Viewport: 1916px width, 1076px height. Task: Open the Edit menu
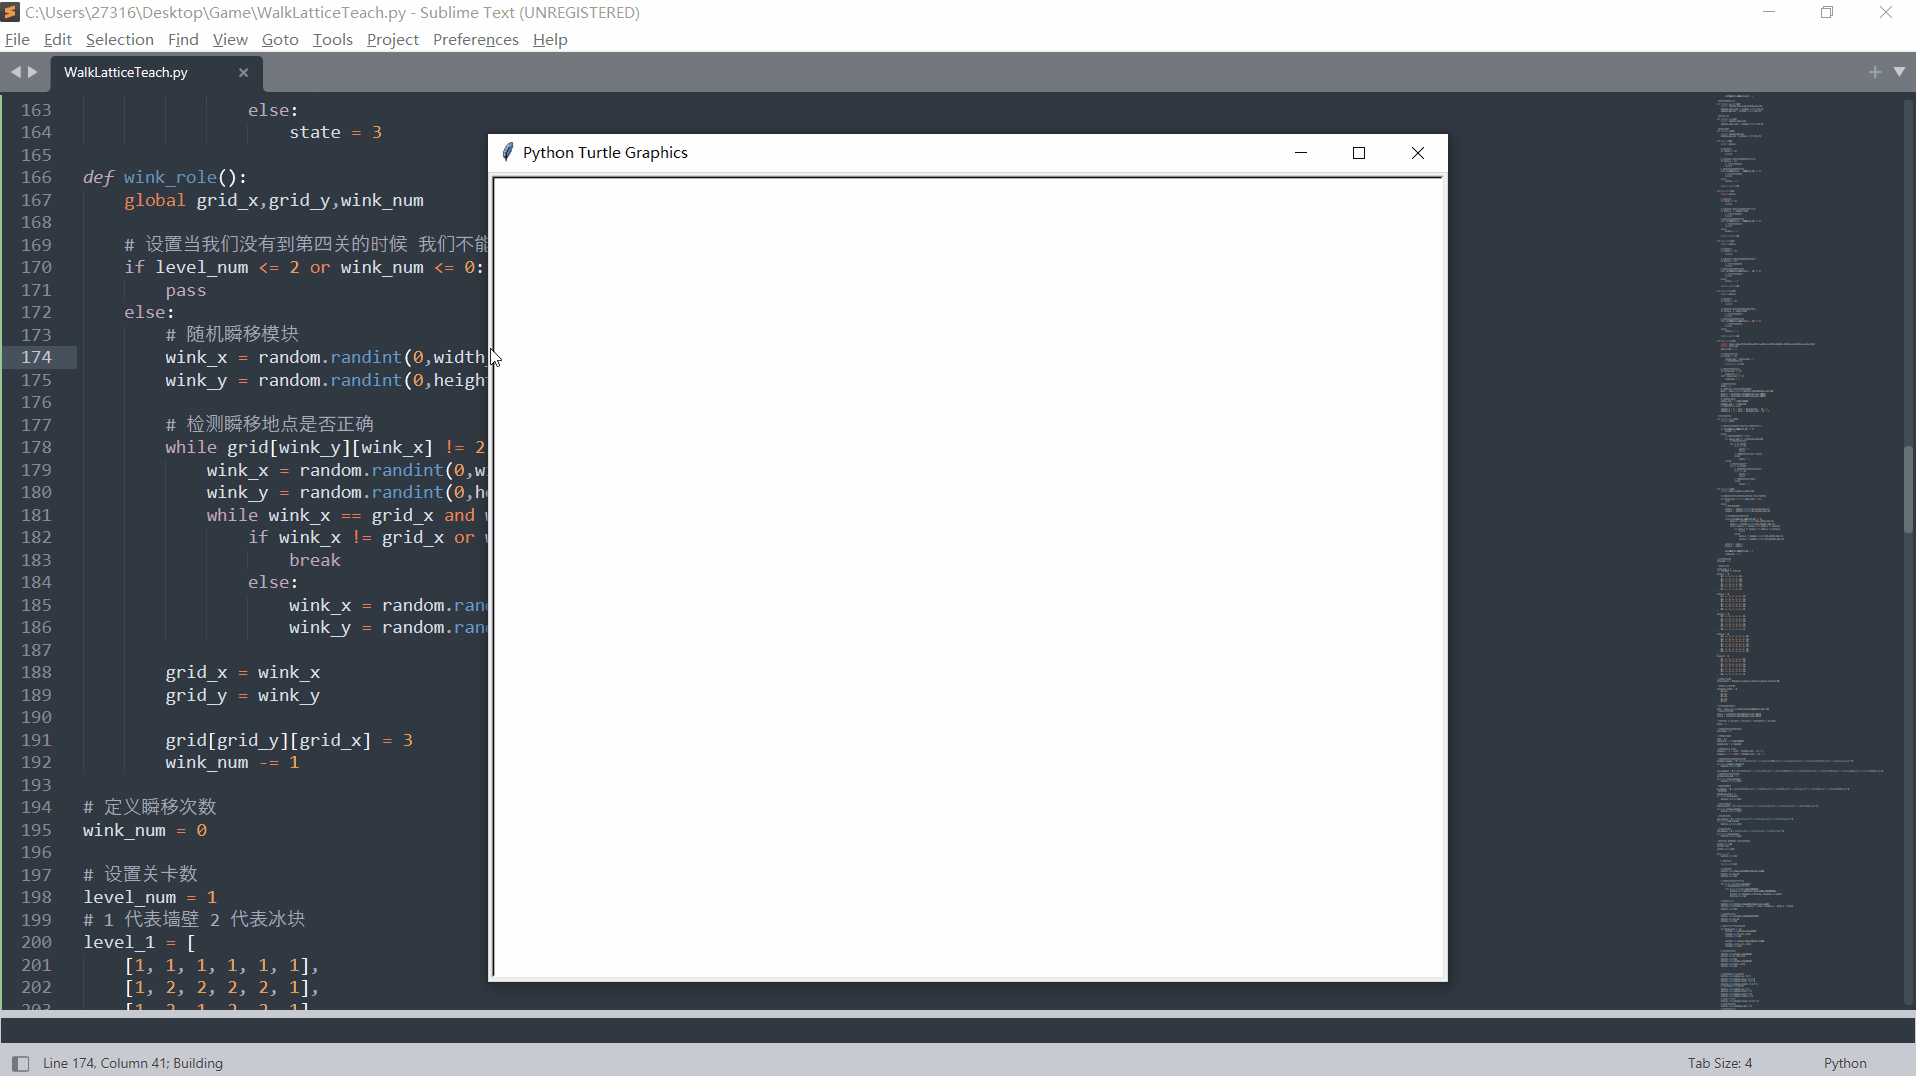[x=57, y=40]
